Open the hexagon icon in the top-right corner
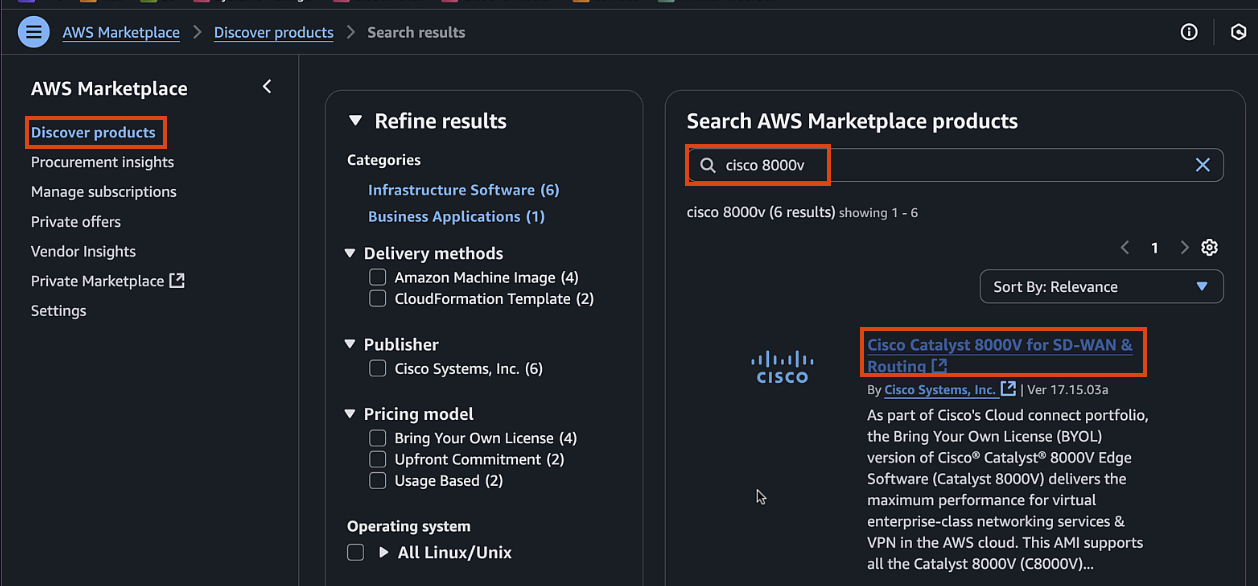1258x586 pixels. point(1238,32)
